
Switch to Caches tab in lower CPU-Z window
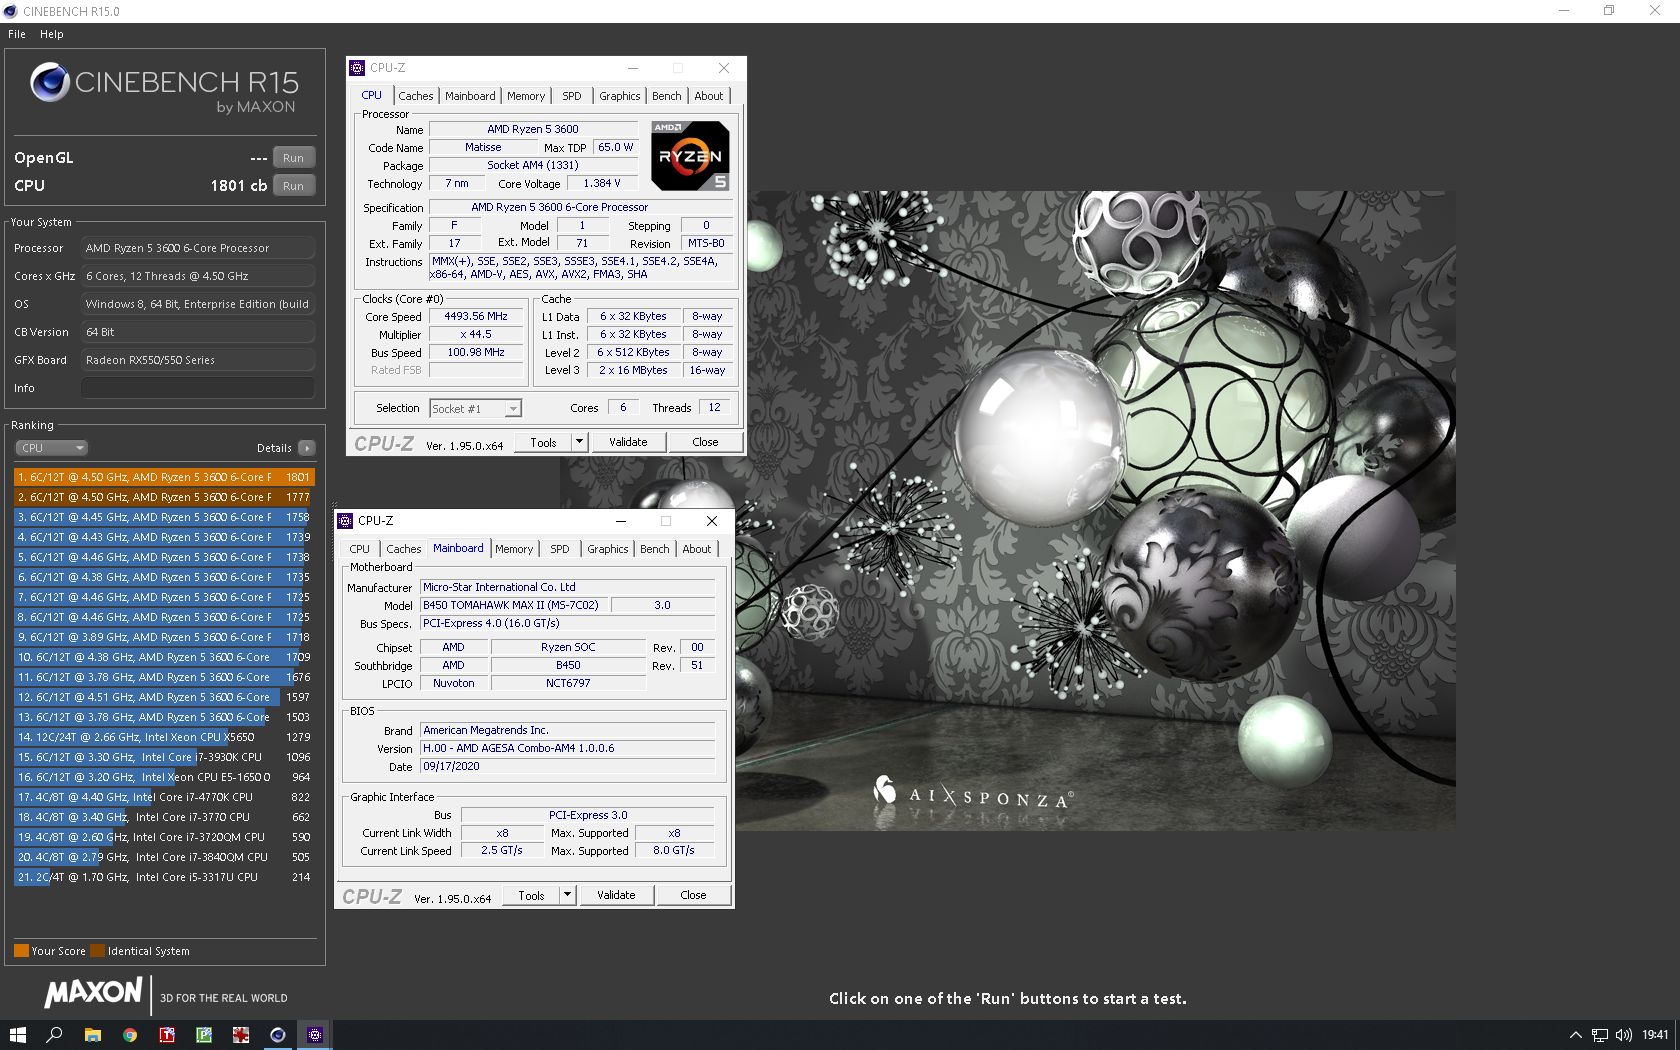click(404, 549)
